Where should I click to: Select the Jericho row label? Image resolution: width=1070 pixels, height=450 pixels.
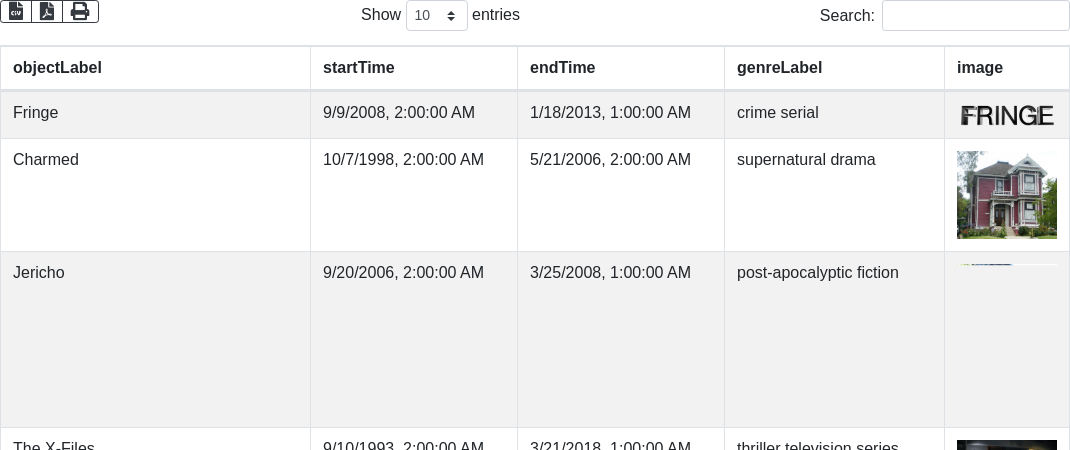pos(39,273)
